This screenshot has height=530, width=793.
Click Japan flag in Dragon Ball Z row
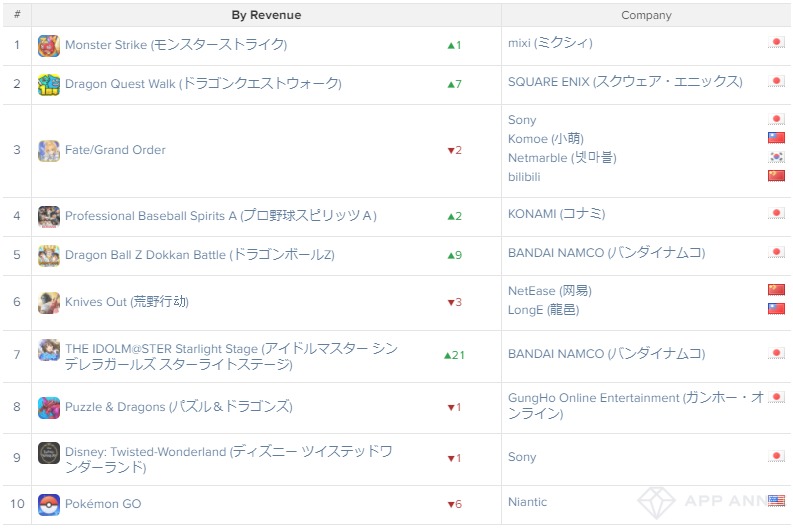(x=776, y=252)
